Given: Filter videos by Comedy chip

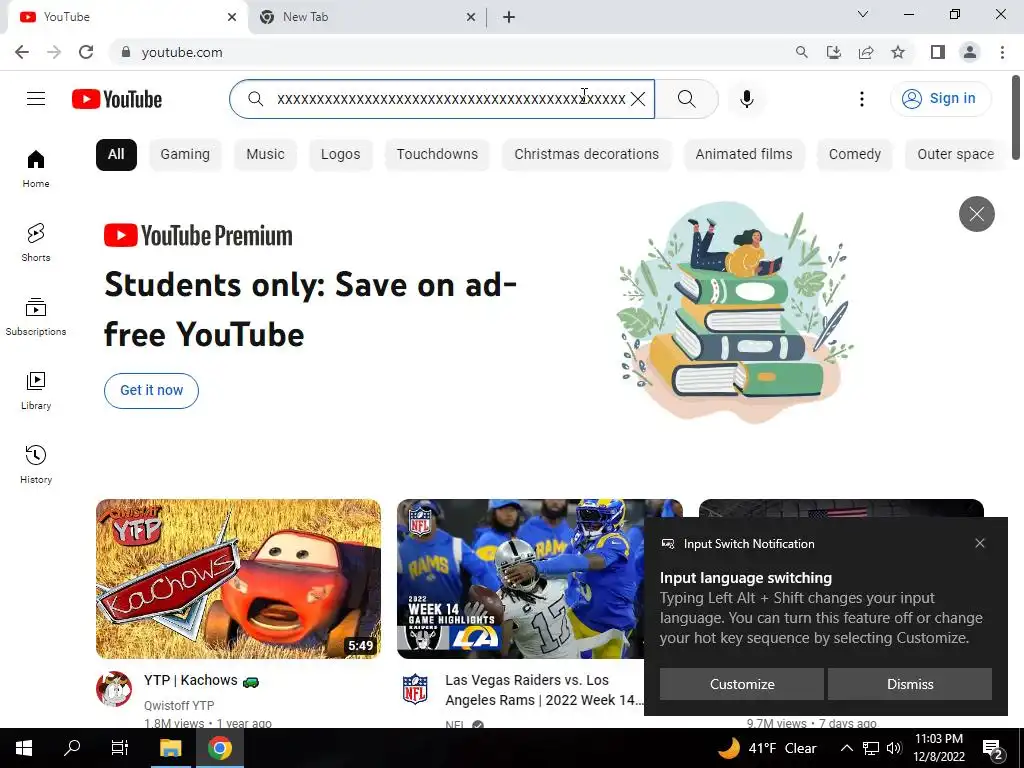Looking at the screenshot, I should [x=855, y=155].
